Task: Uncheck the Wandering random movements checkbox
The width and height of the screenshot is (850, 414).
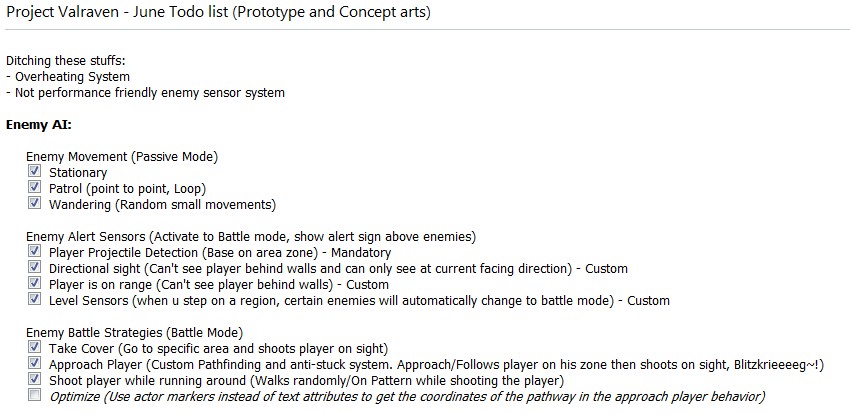Action: coord(36,204)
